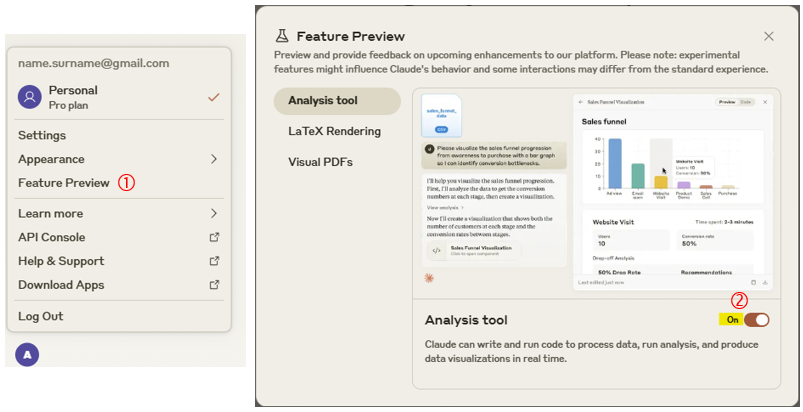This screenshot has width=803, height=412.
Task: Click the orange Claude spark logo
Action: [x=429, y=278]
